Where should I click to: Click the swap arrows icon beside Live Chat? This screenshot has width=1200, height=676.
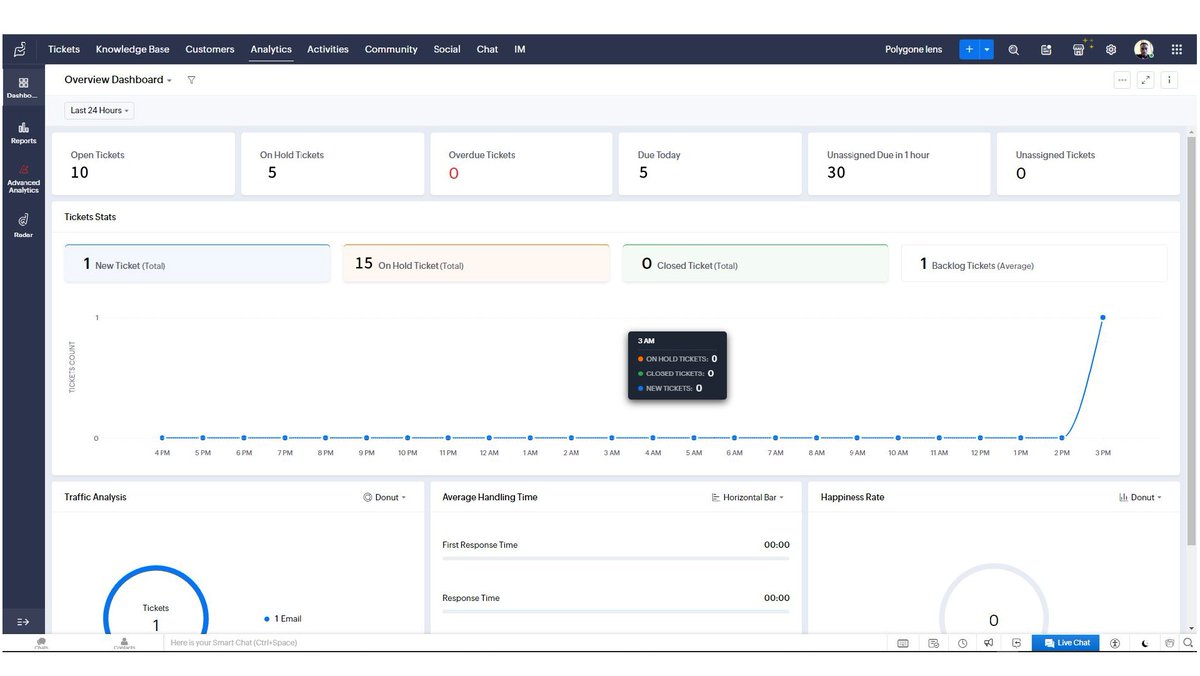click(x=1016, y=643)
